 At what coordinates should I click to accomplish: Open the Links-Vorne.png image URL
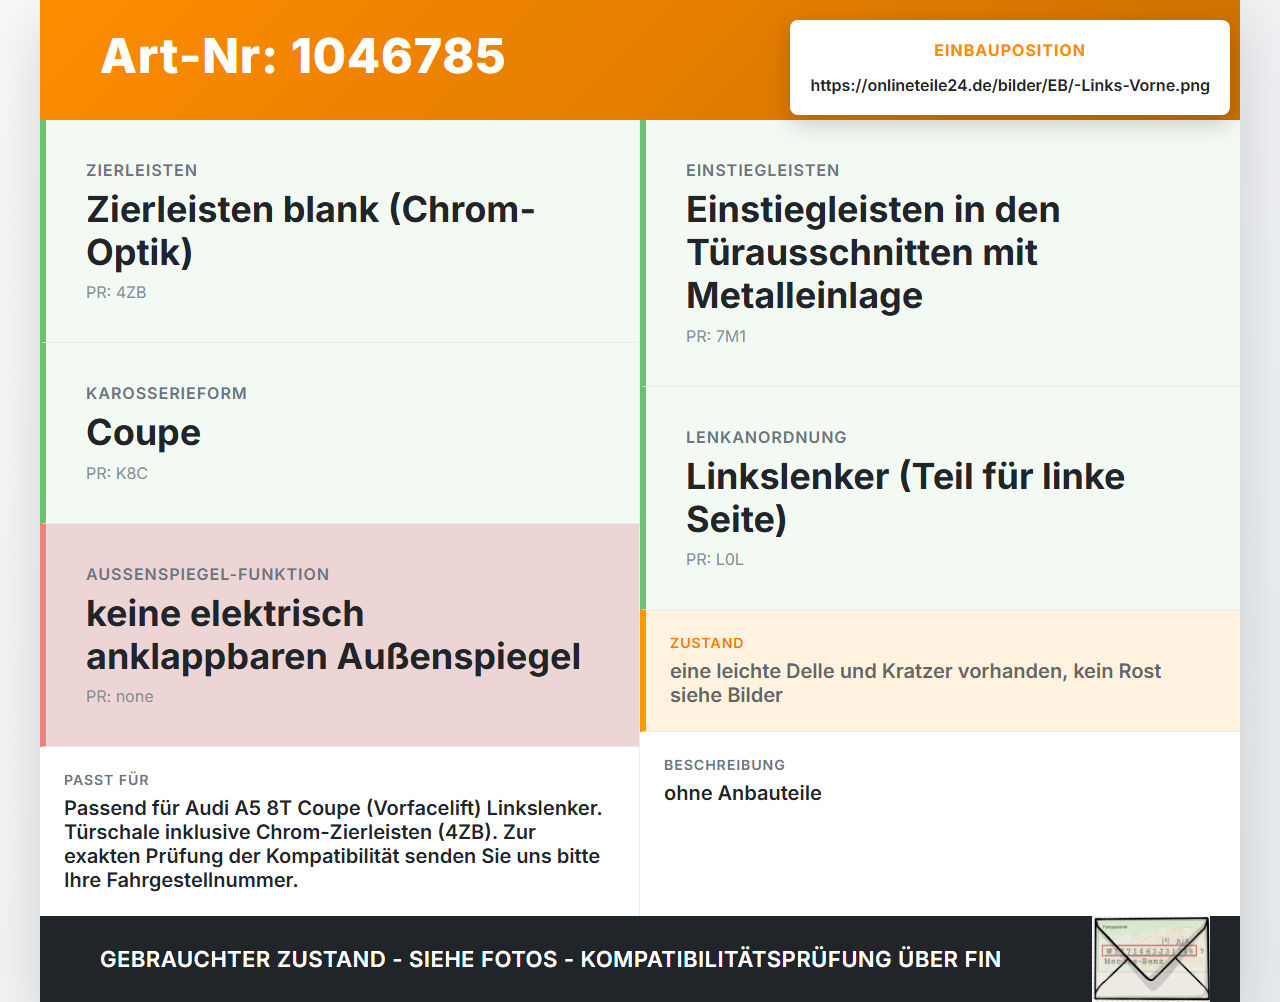(x=1010, y=85)
